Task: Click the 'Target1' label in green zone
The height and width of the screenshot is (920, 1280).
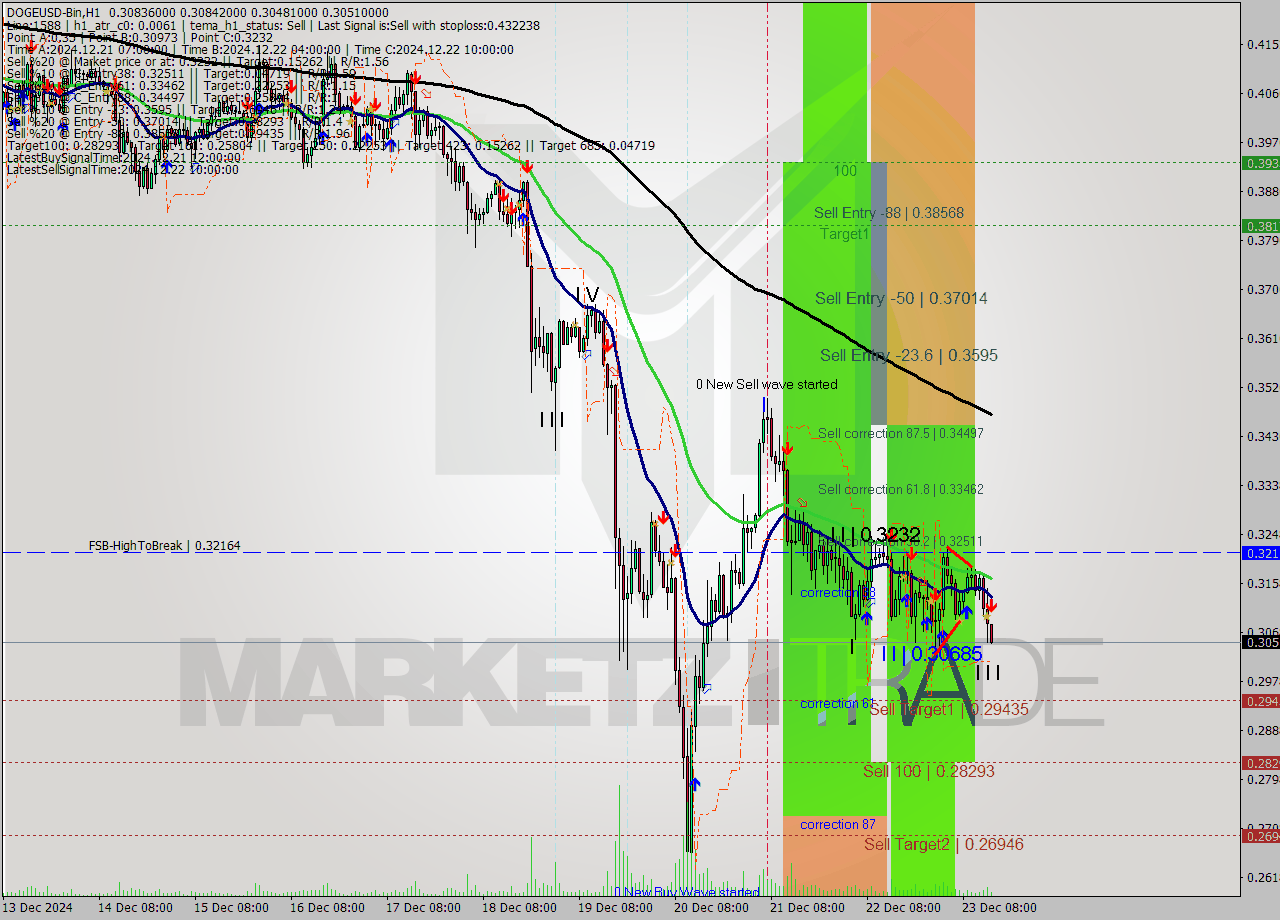Action: 844,234
